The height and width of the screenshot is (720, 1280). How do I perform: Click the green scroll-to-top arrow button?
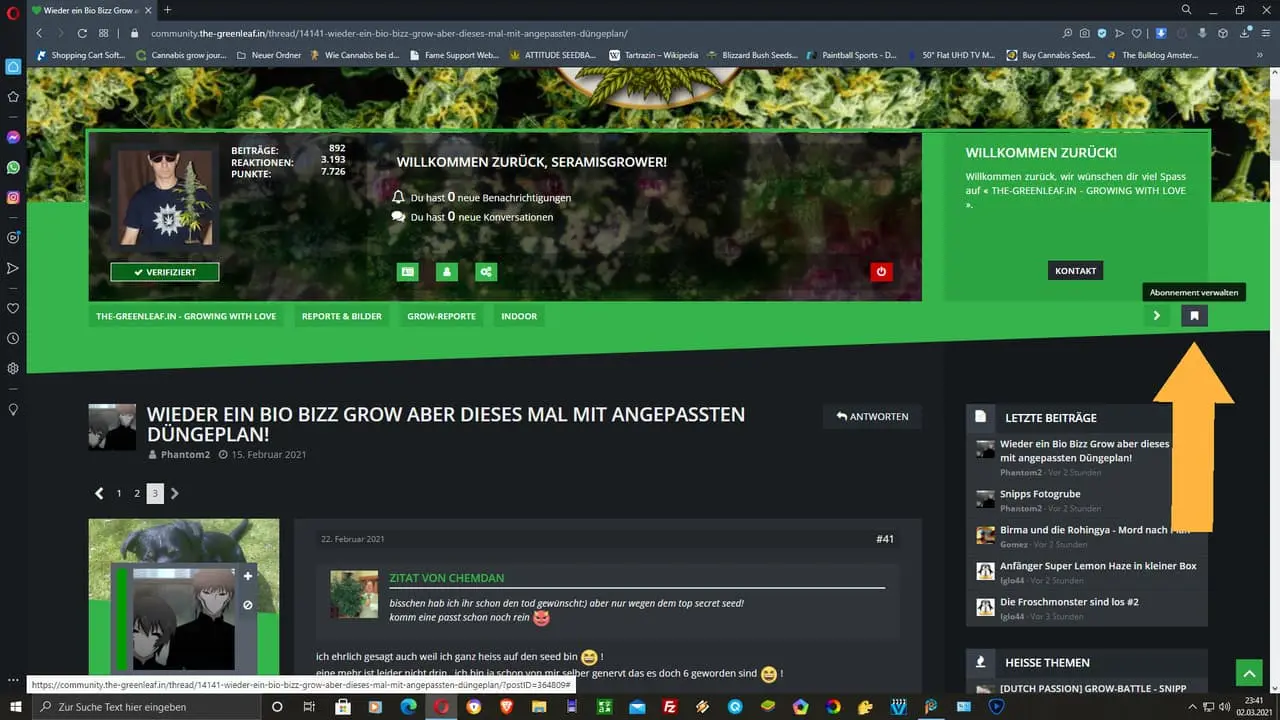[1249, 672]
